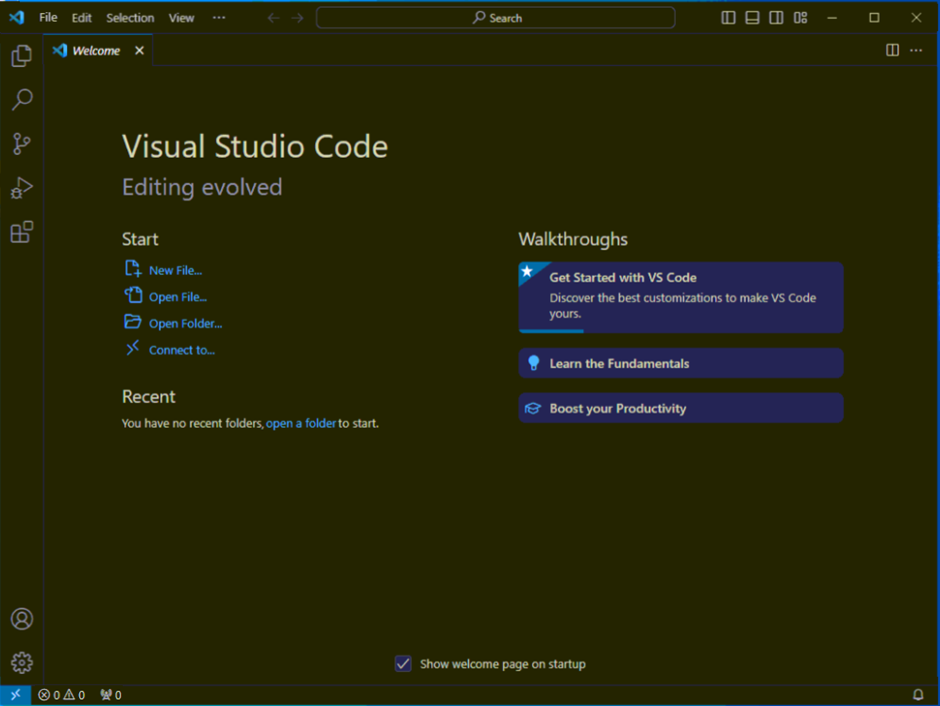The height and width of the screenshot is (706, 940).
Task: Go back with the left arrow
Action: 273,18
